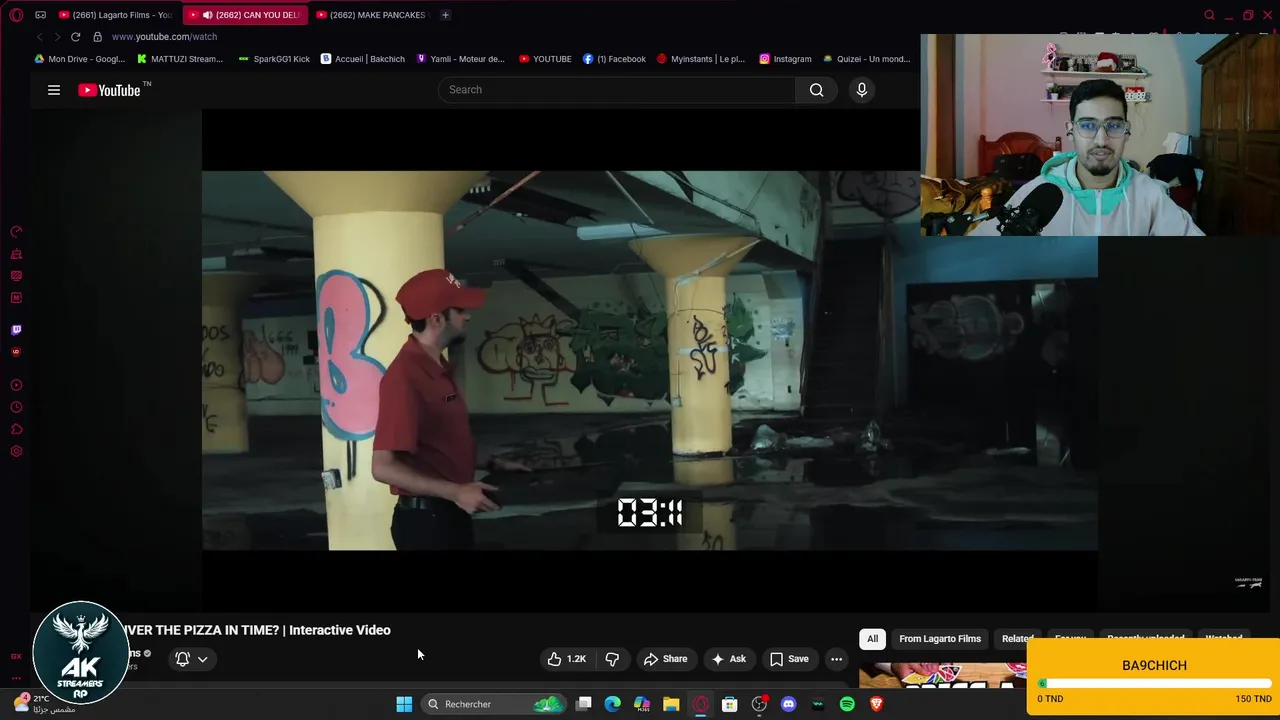This screenshot has height=720, width=1280.
Task: Switch to the Lagarto Films browser tab
Action: (x=116, y=15)
